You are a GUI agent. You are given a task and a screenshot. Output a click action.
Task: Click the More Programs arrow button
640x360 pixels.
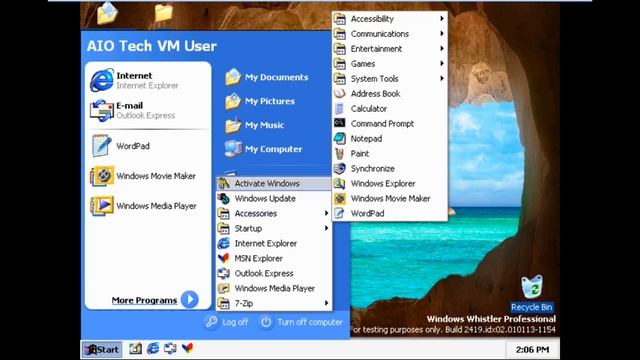click(189, 300)
